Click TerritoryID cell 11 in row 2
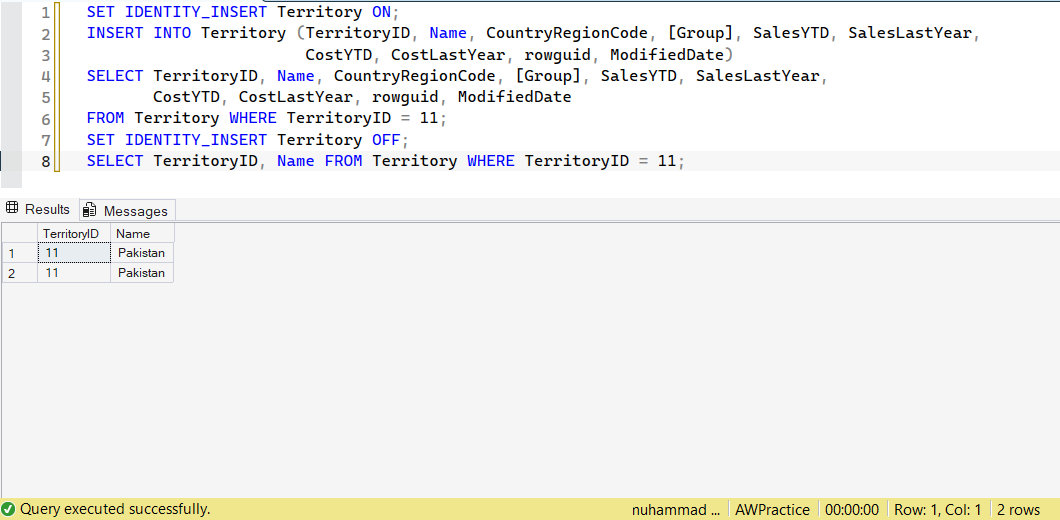Image resolution: width=1060 pixels, height=520 pixels. (74, 273)
